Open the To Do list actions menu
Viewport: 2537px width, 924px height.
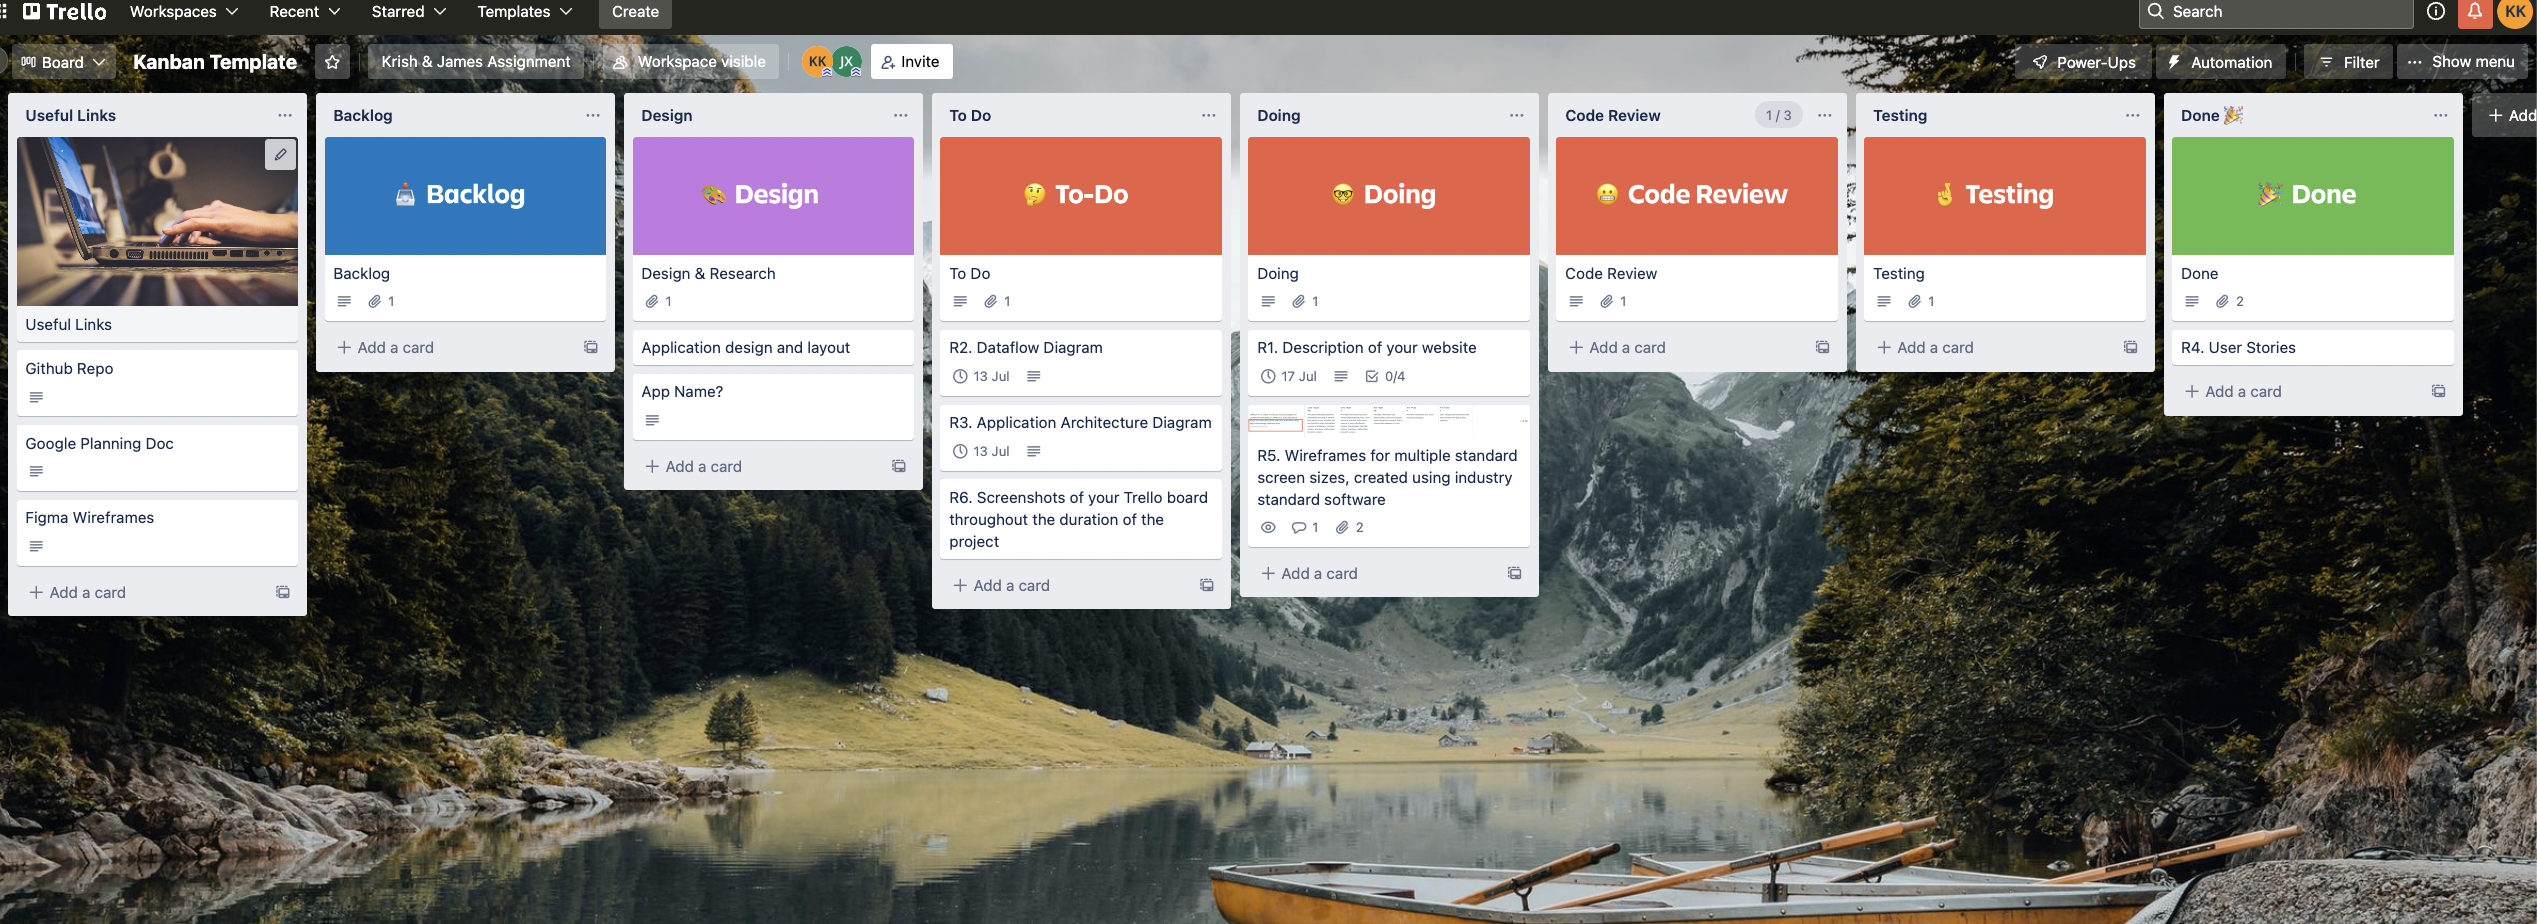1209,116
